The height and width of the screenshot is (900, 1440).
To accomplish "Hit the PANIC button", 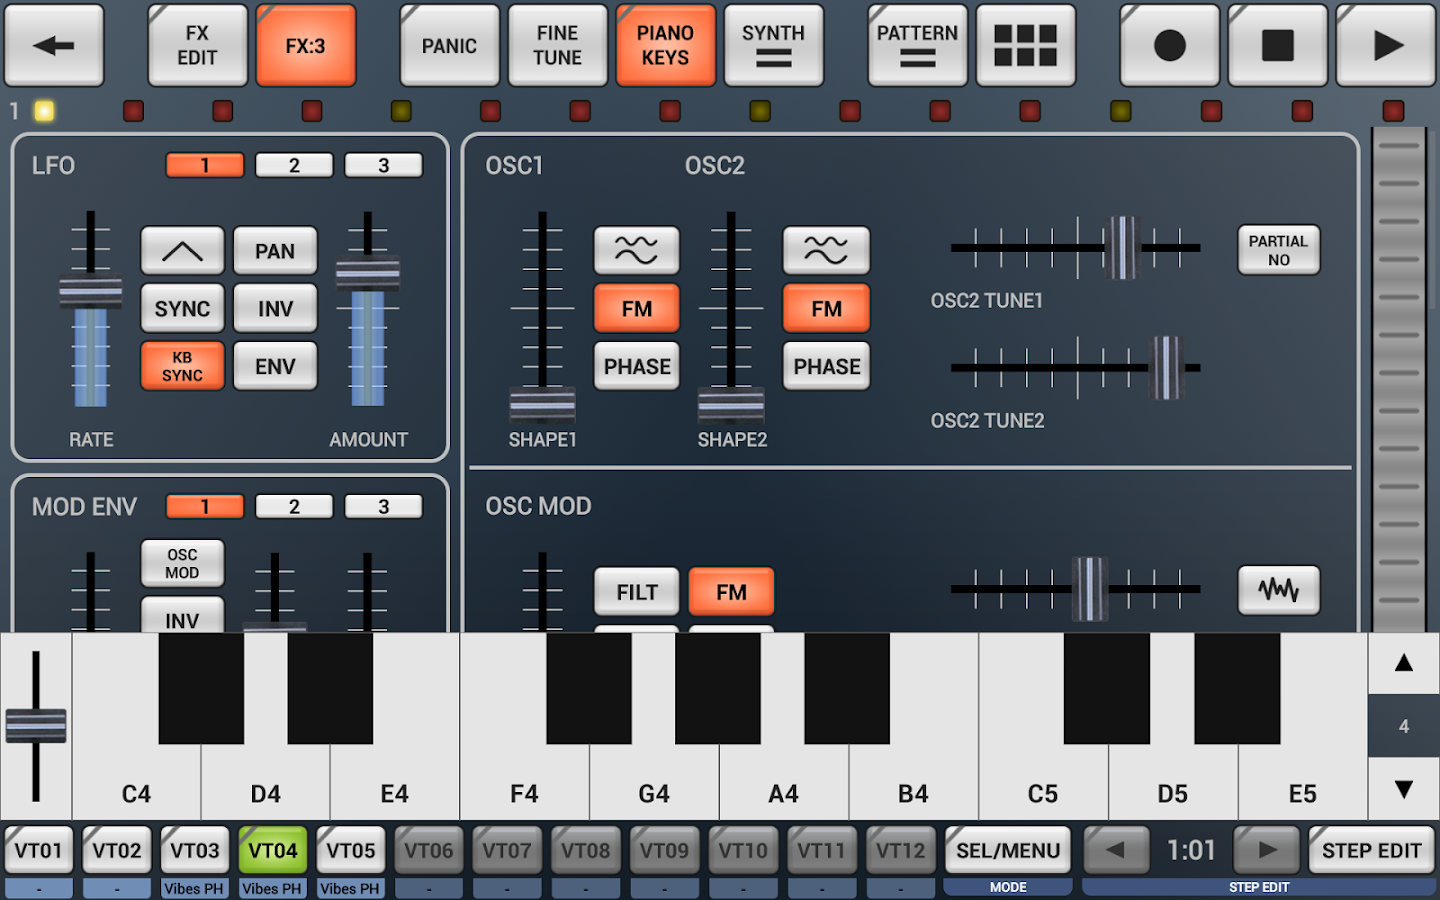I will (449, 46).
